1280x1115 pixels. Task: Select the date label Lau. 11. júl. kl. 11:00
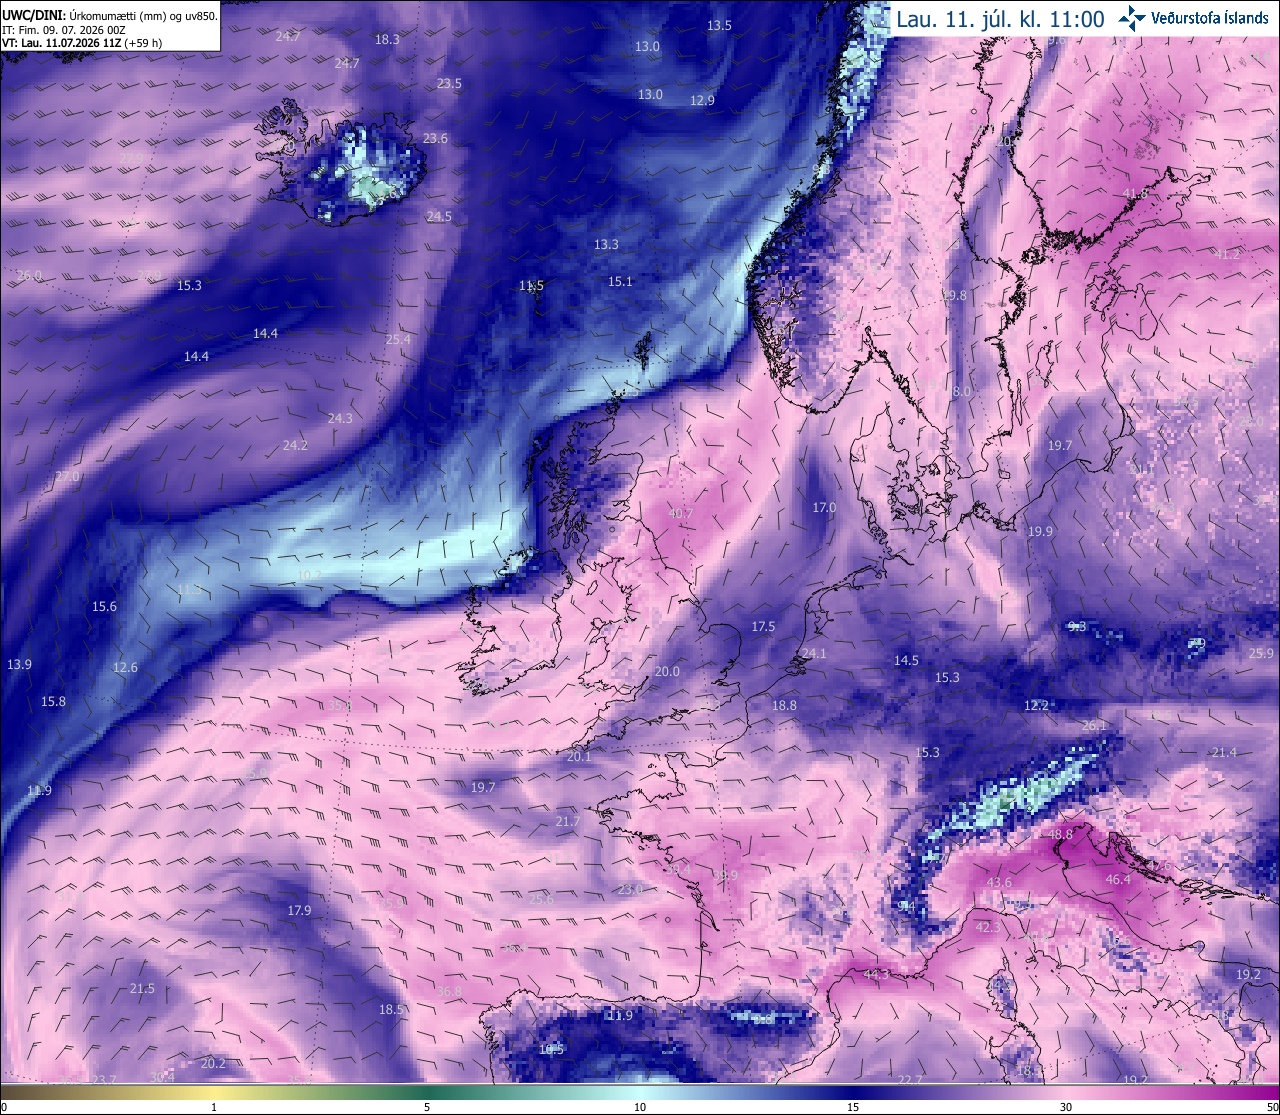click(1000, 19)
